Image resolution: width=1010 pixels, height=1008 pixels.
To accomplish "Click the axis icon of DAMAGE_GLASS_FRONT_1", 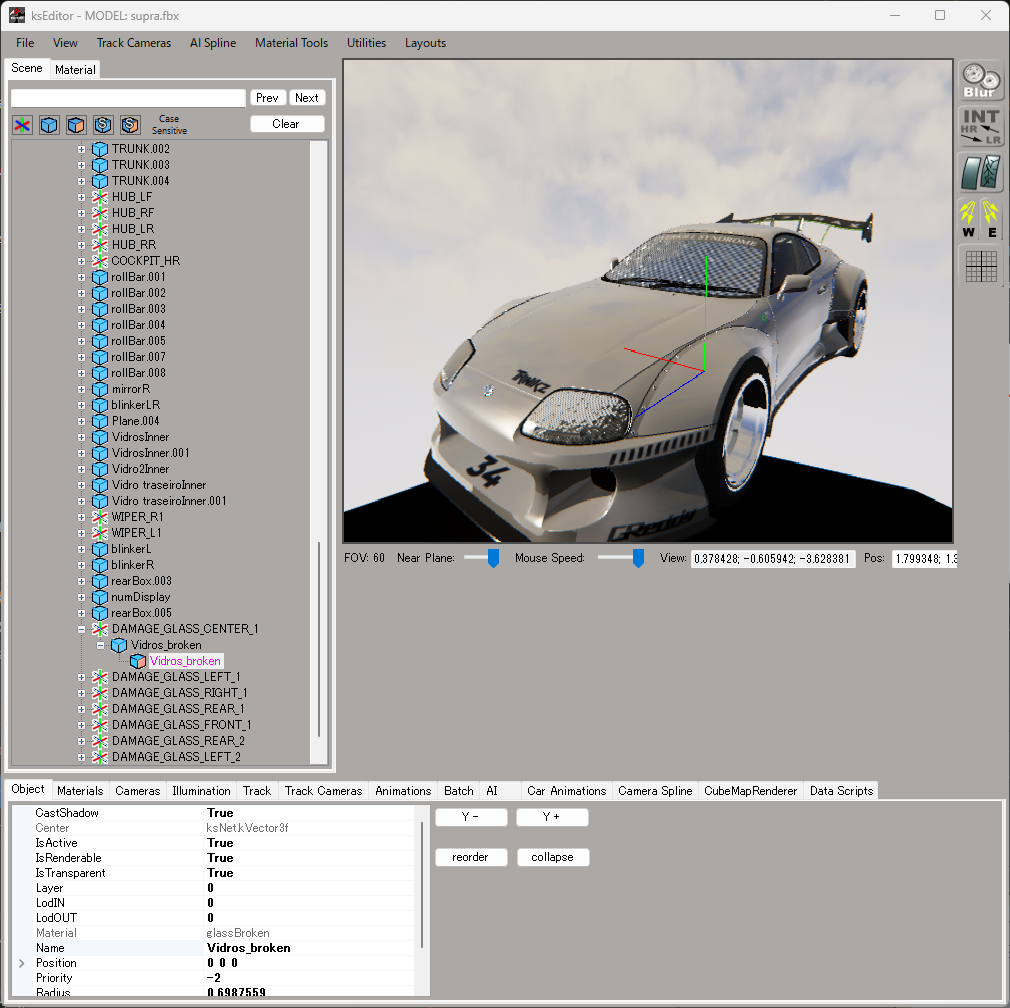I will tap(99, 725).
